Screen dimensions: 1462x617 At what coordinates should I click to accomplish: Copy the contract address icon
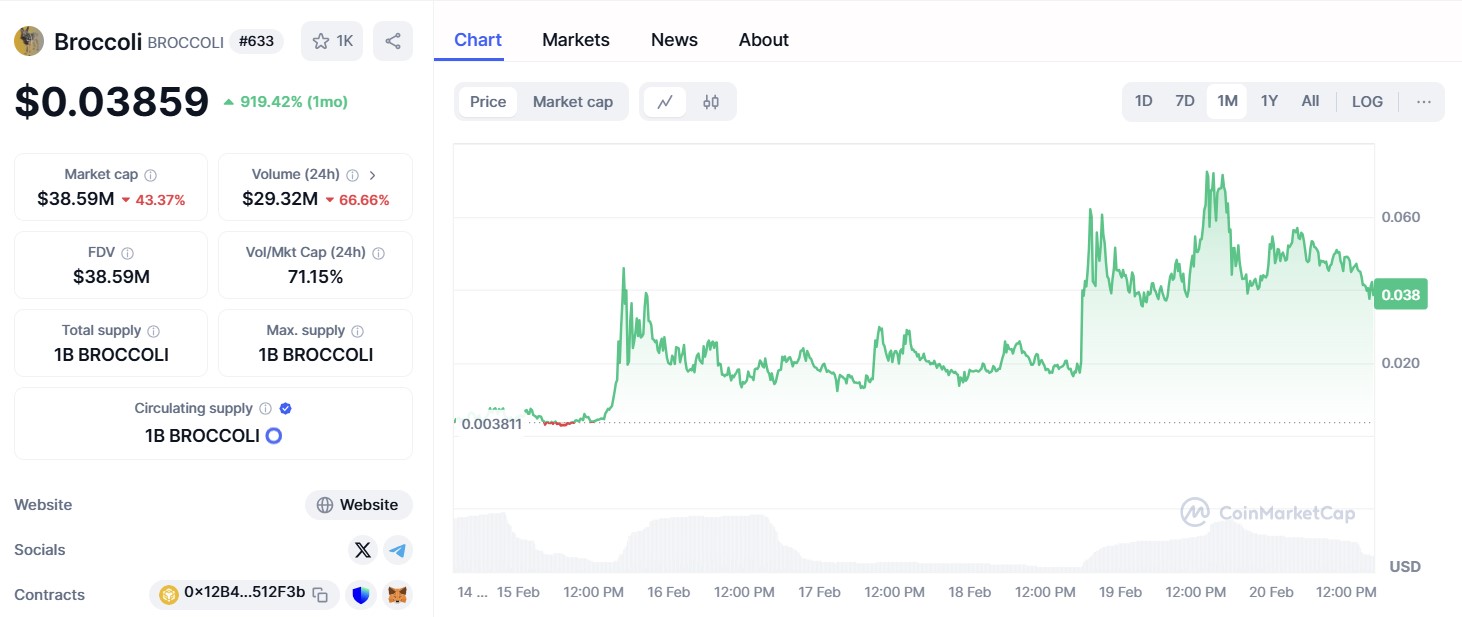point(320,595)
